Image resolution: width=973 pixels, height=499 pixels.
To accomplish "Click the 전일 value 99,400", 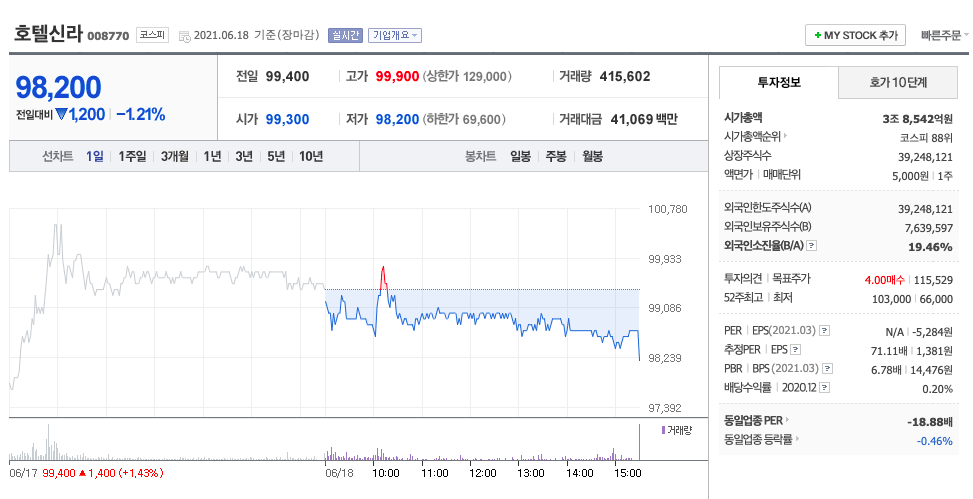I will pyautogui.click(x=287, y=77).
